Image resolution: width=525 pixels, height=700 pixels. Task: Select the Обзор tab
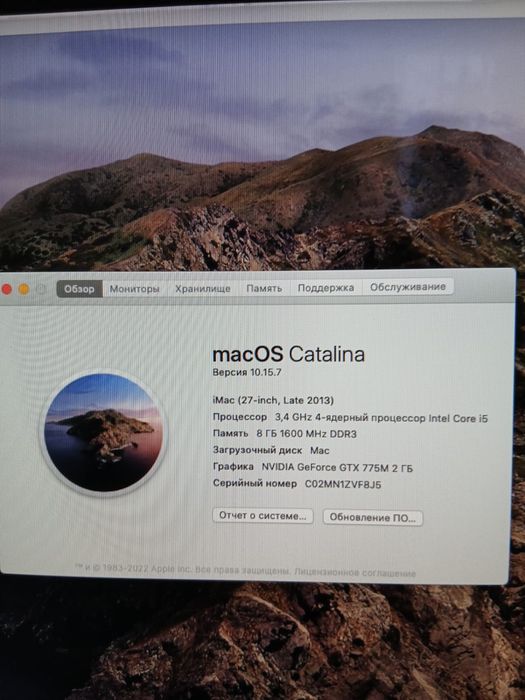[79, 289]
